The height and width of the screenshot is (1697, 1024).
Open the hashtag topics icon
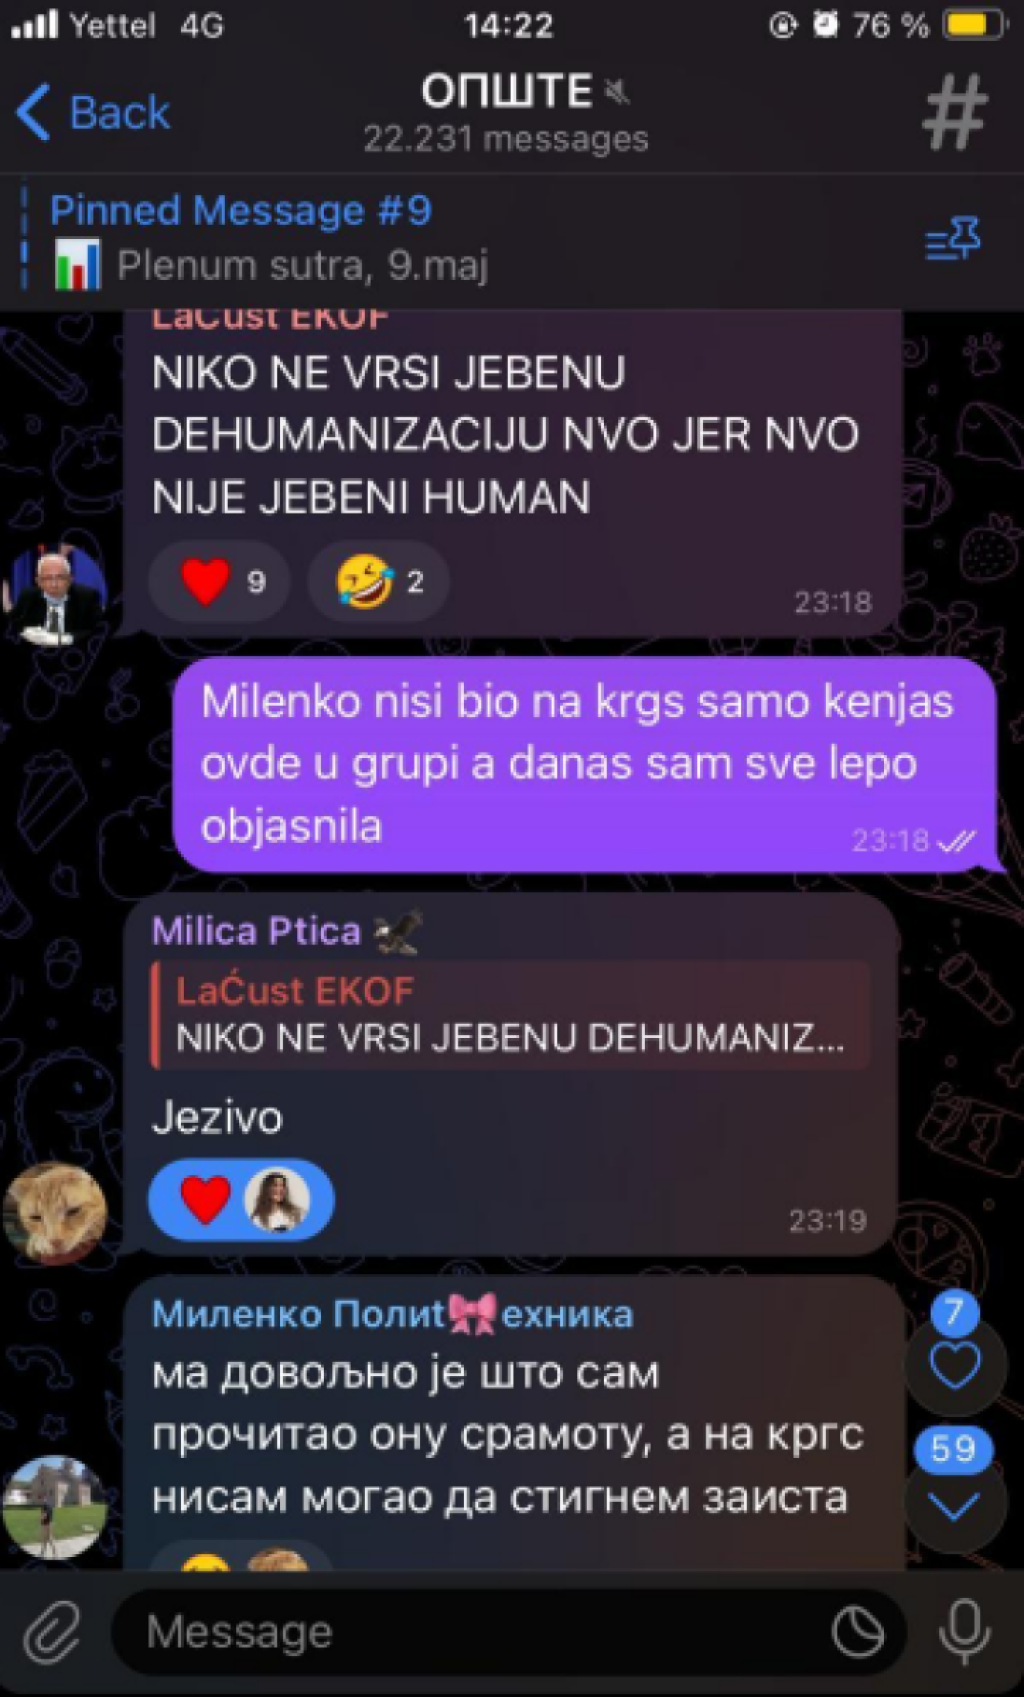(x=955, y=113)
